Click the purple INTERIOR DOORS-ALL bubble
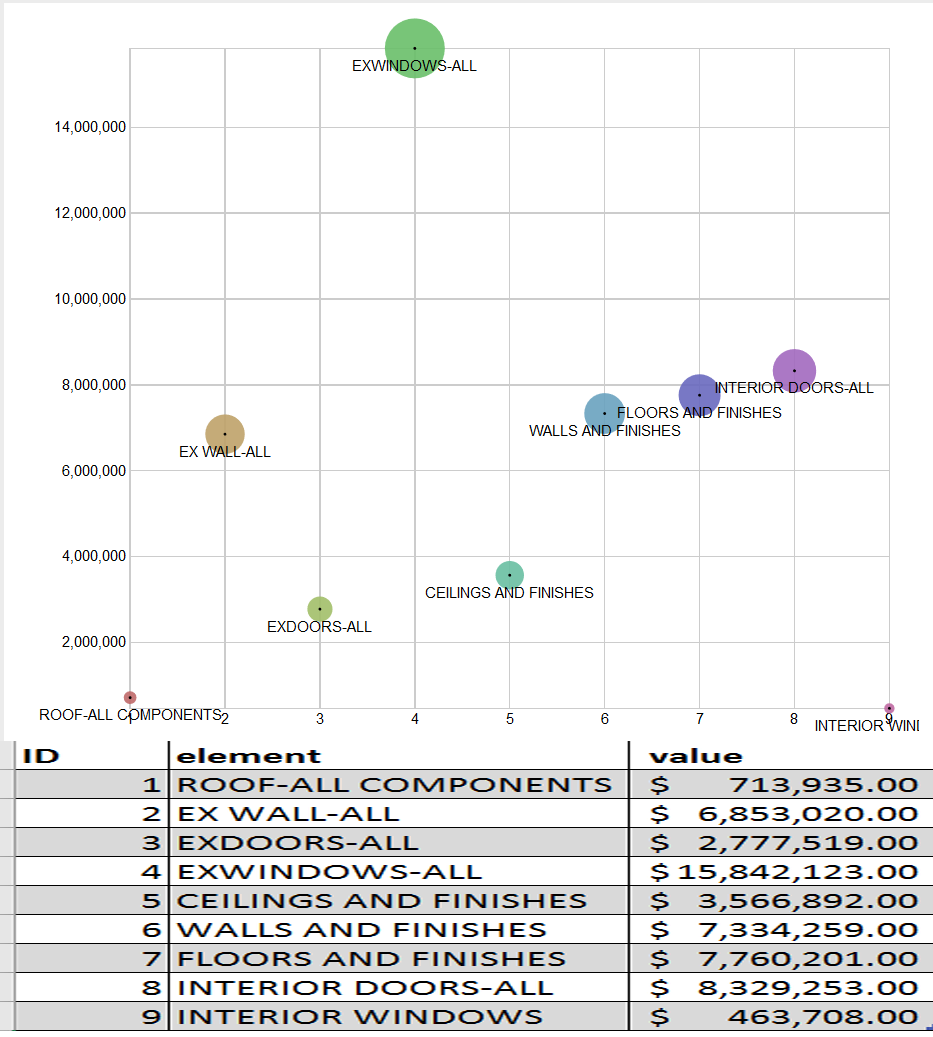Image resolution: width=933 pixels, height=1037 pixels. point(794,370)
